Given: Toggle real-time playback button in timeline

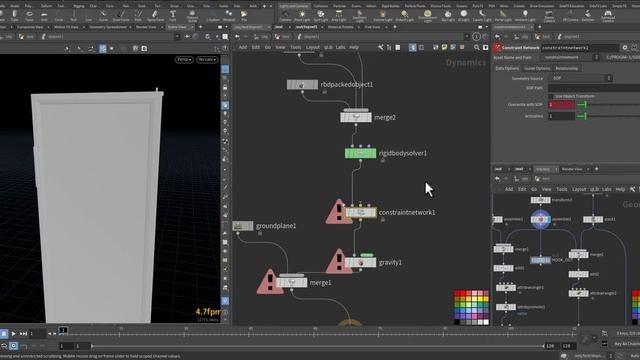Looking at the screenshot, I should click(13, 346).
